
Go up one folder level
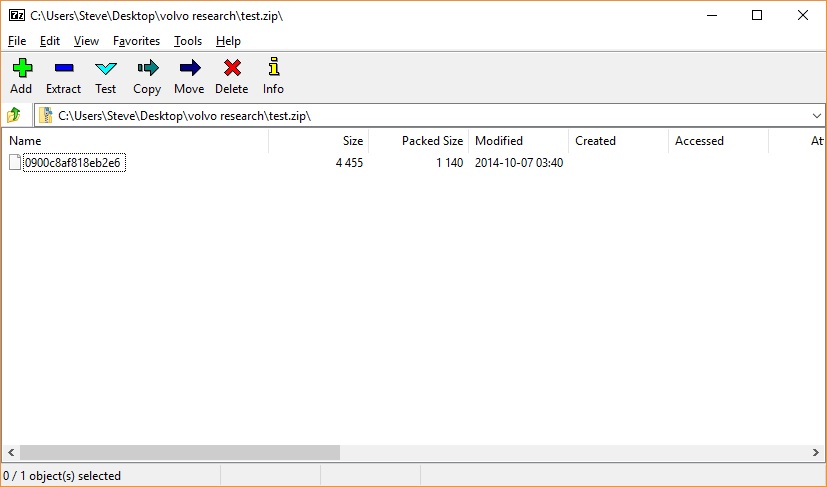click(x=14, y=115)
